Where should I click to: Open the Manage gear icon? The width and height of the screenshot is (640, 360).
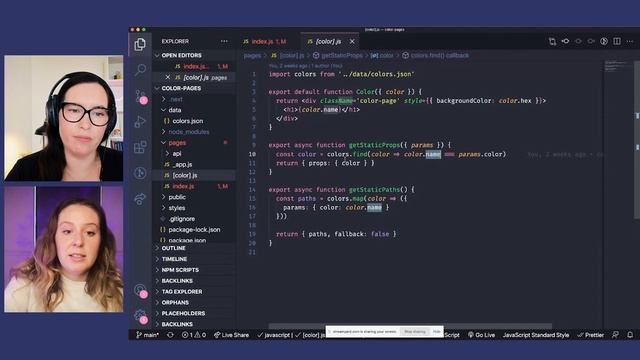pyautogui.click(x=141, y=316)
